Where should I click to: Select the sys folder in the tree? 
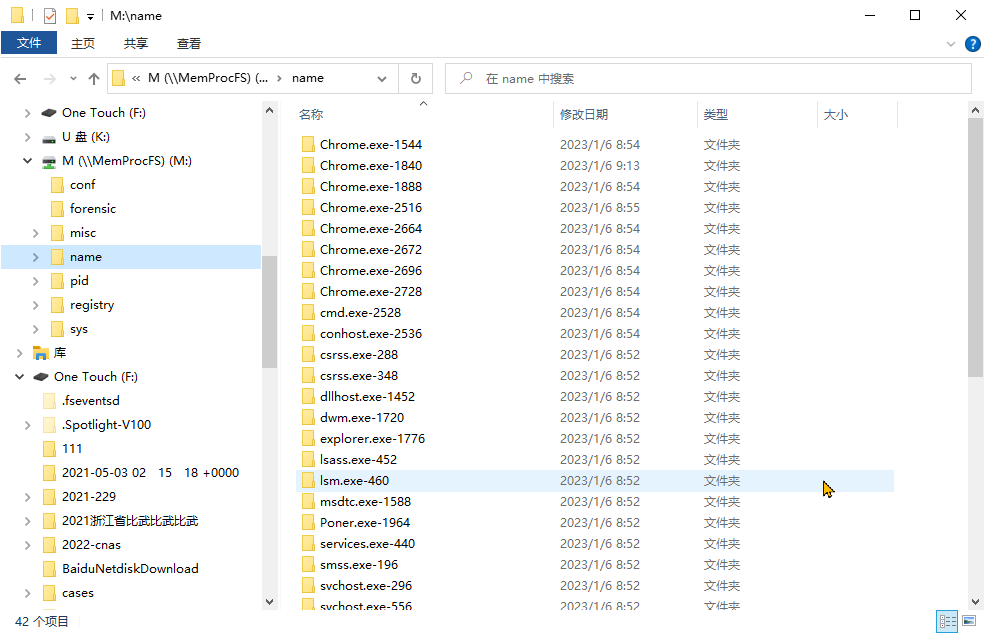tap(79, 329)
